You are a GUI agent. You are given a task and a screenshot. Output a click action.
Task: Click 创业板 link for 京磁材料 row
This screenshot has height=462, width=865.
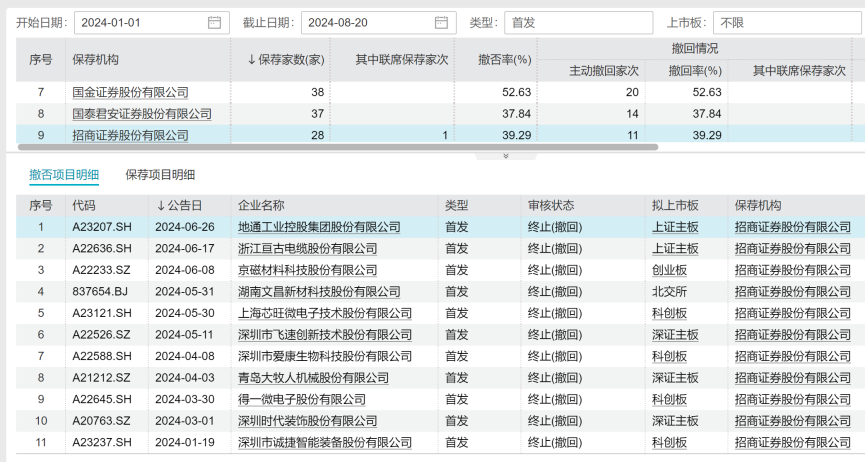[x=669, y=270]
